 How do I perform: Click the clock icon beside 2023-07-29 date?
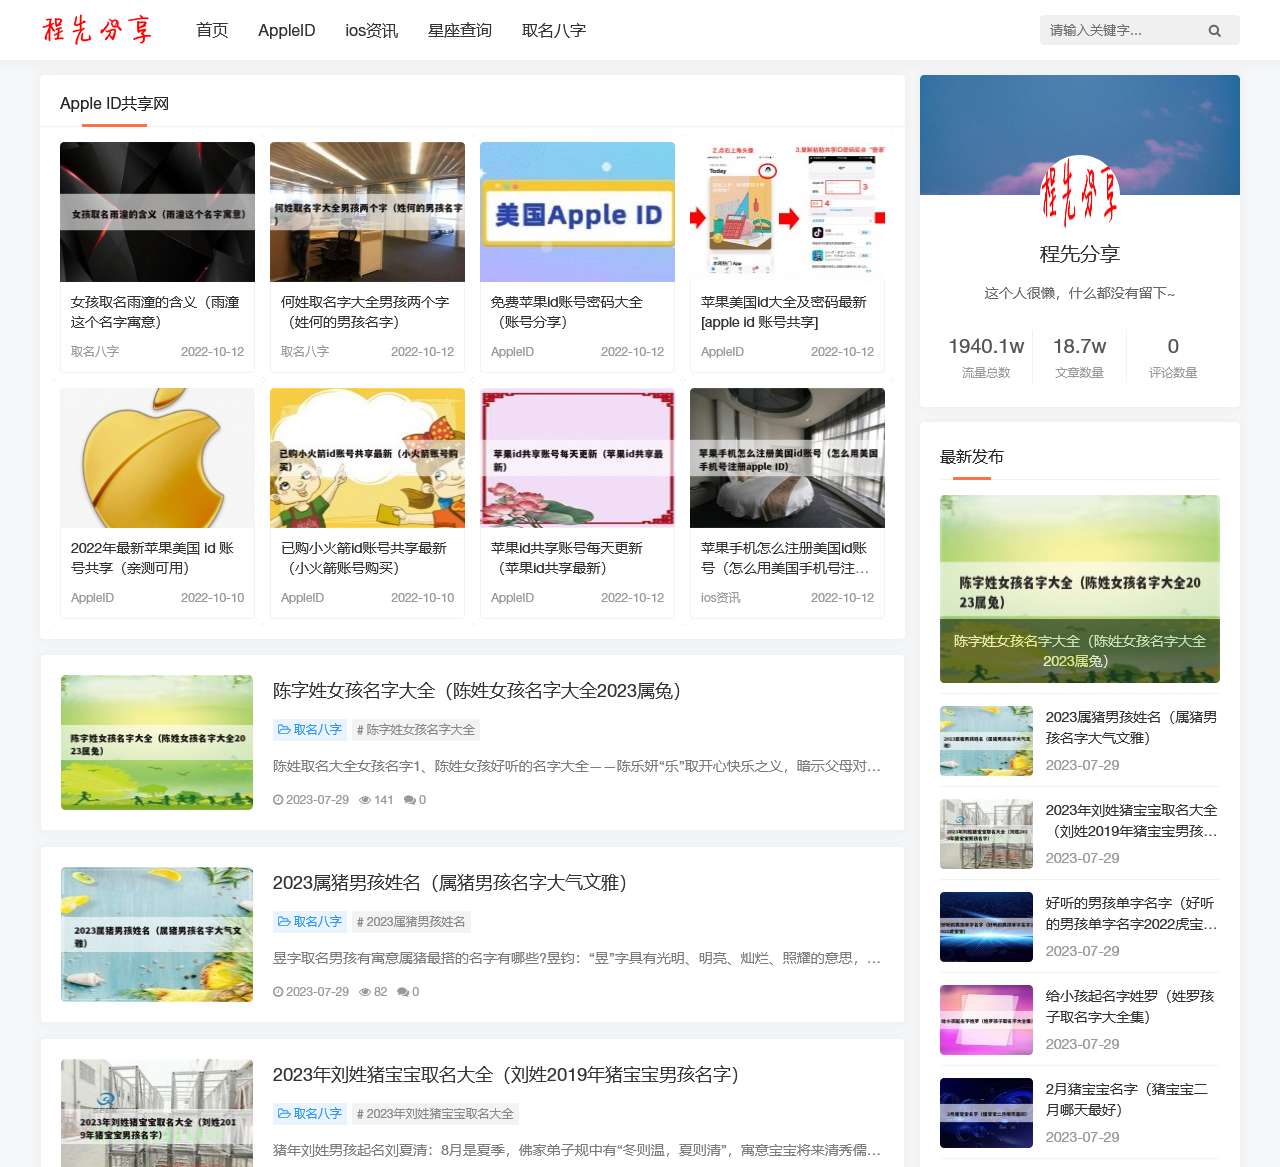[x=280, y=800]
